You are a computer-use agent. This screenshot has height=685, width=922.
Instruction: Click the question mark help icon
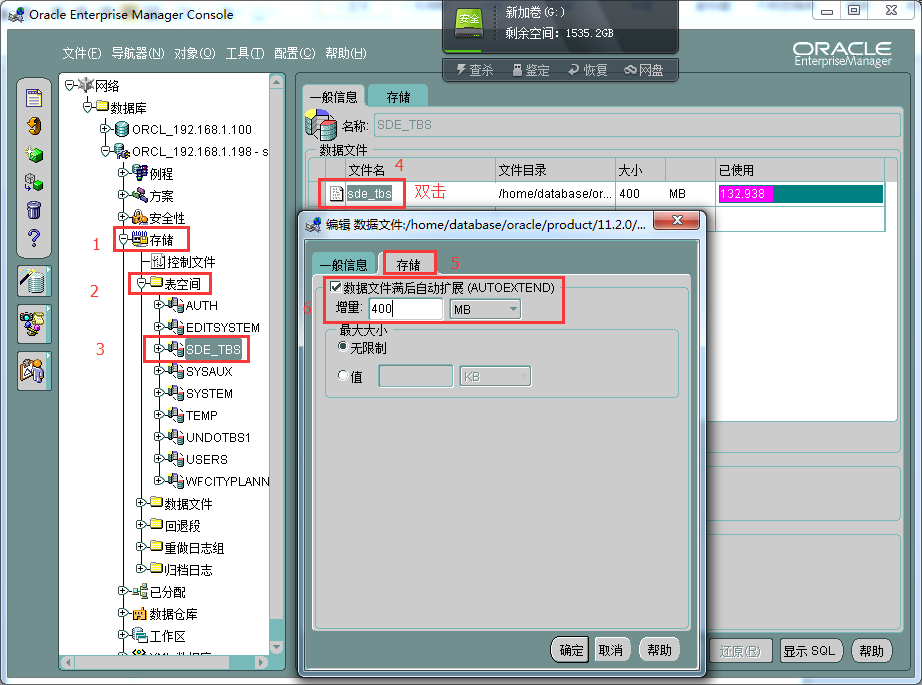point(34,238)
